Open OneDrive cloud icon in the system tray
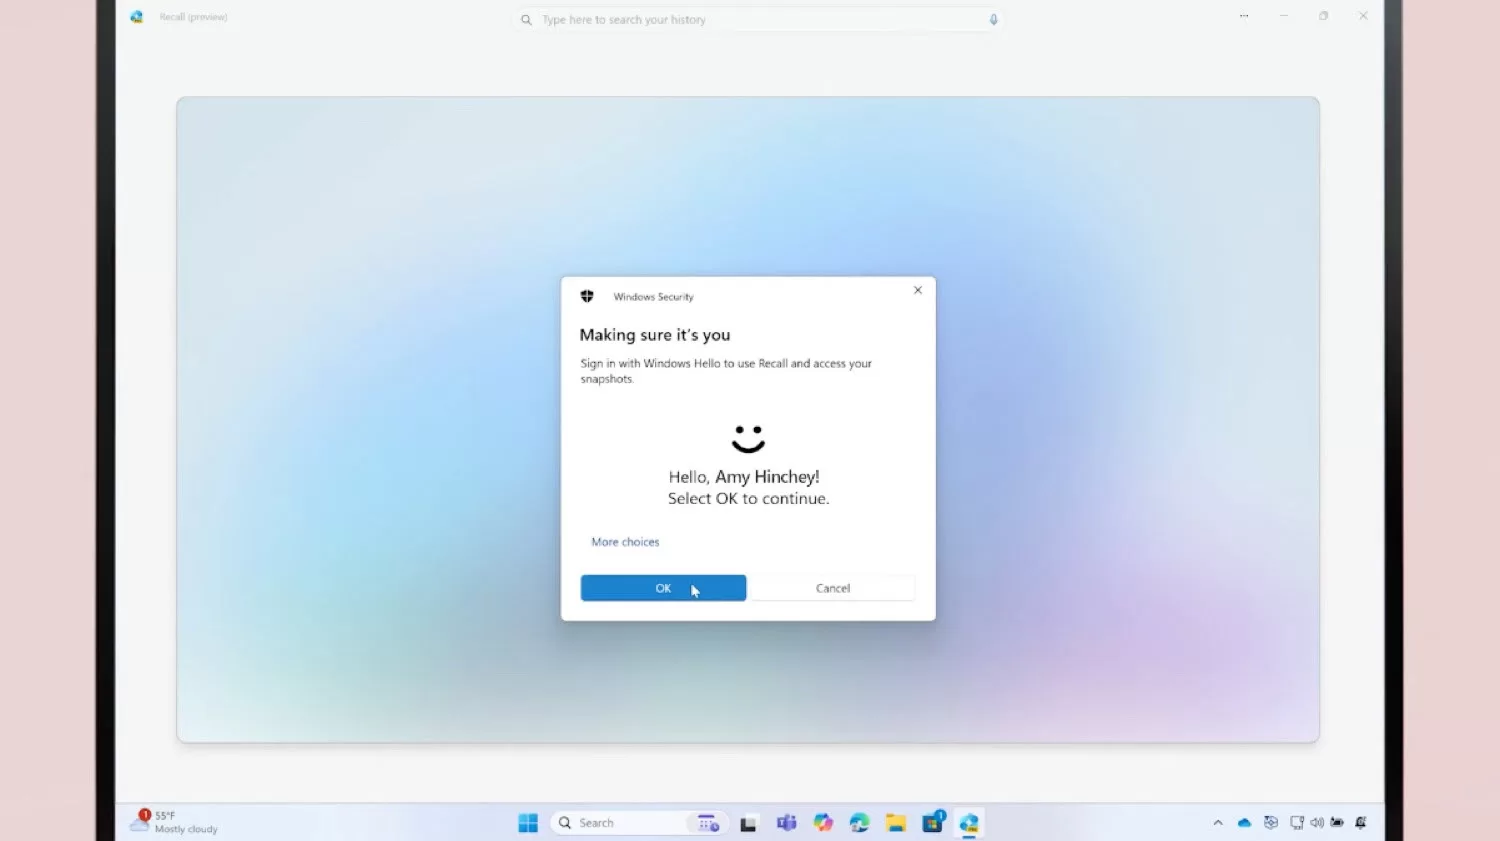The height and width of the screenshot is (841, 1500). coord(1244,822)
